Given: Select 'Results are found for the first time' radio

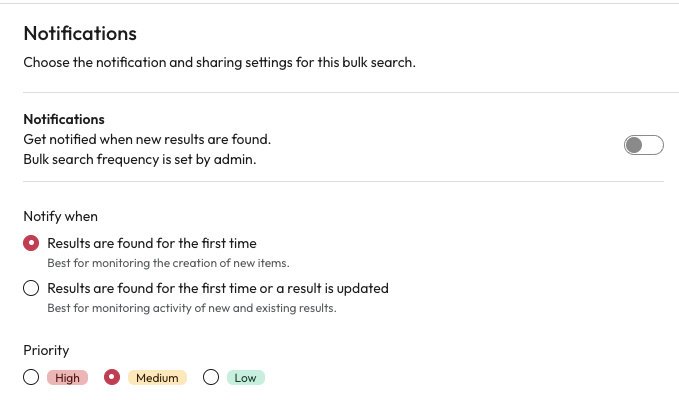Looking at the screenshot, I should [32, 243].
